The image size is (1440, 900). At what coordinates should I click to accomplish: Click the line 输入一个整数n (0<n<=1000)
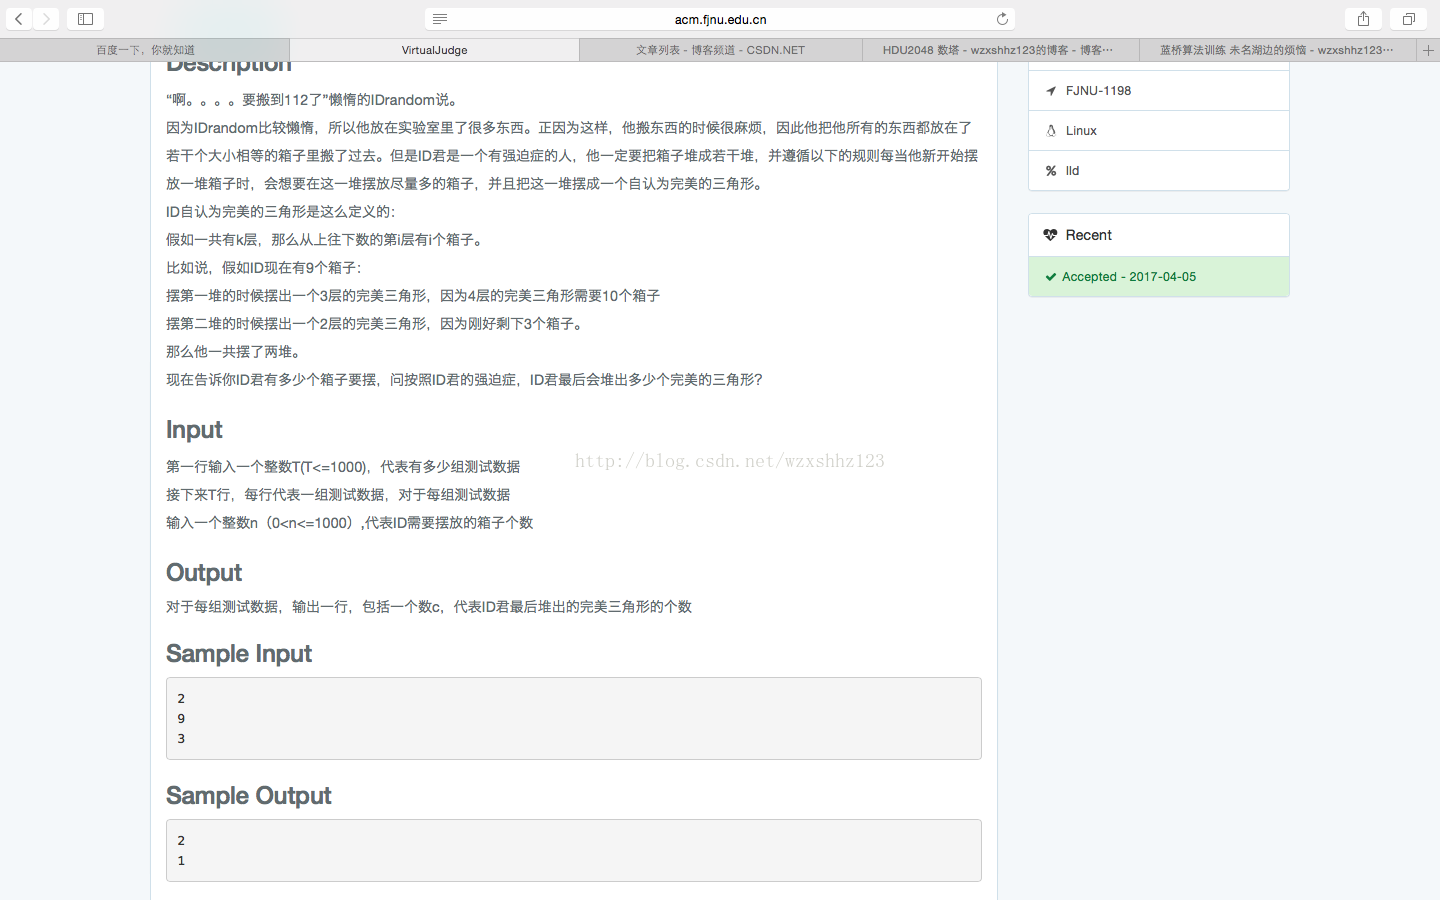[x=349, y=523]
